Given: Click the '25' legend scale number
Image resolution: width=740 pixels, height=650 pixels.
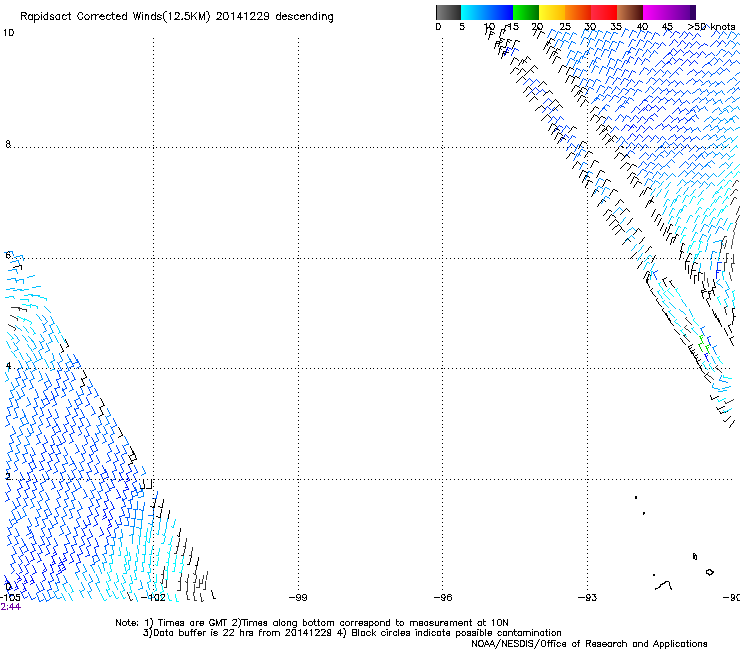Looking at the screenshot, I should coord(565,27).
